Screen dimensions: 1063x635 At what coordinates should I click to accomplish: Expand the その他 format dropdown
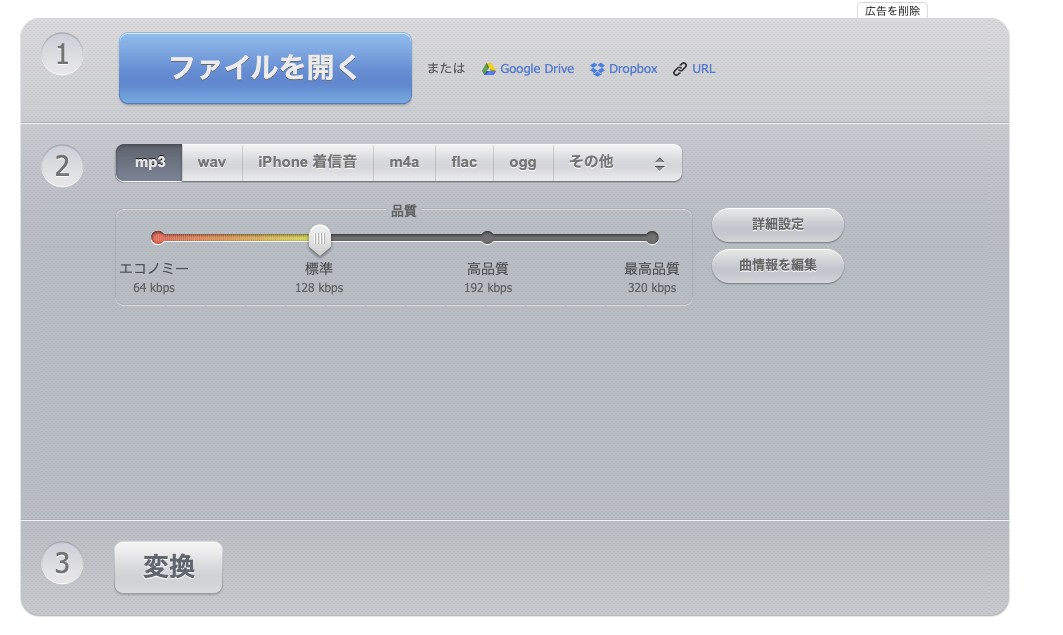click(x=618, y=163)
